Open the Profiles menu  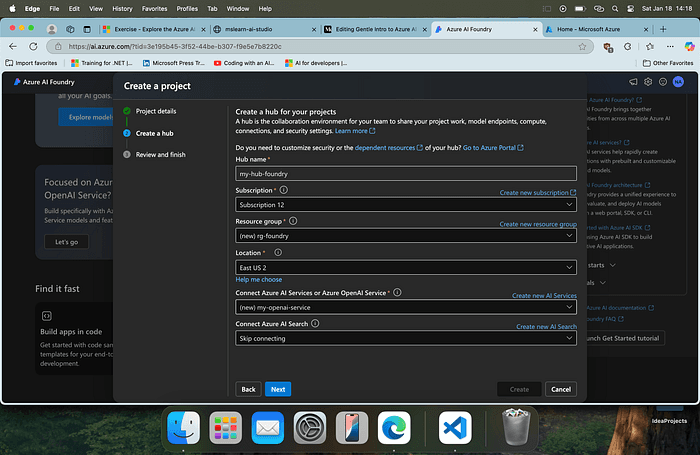pyautogui.click(x=187, y=8)
